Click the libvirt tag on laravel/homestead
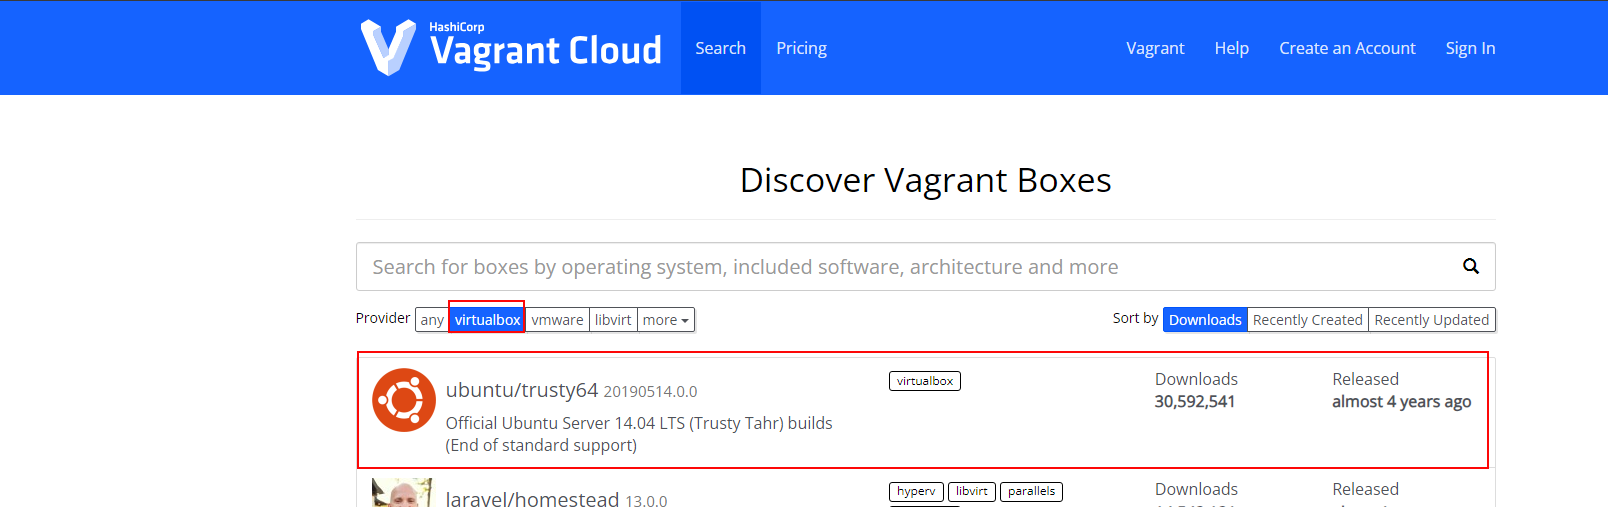The height and width of the screenshot is (507, 1608). (972, 491)
